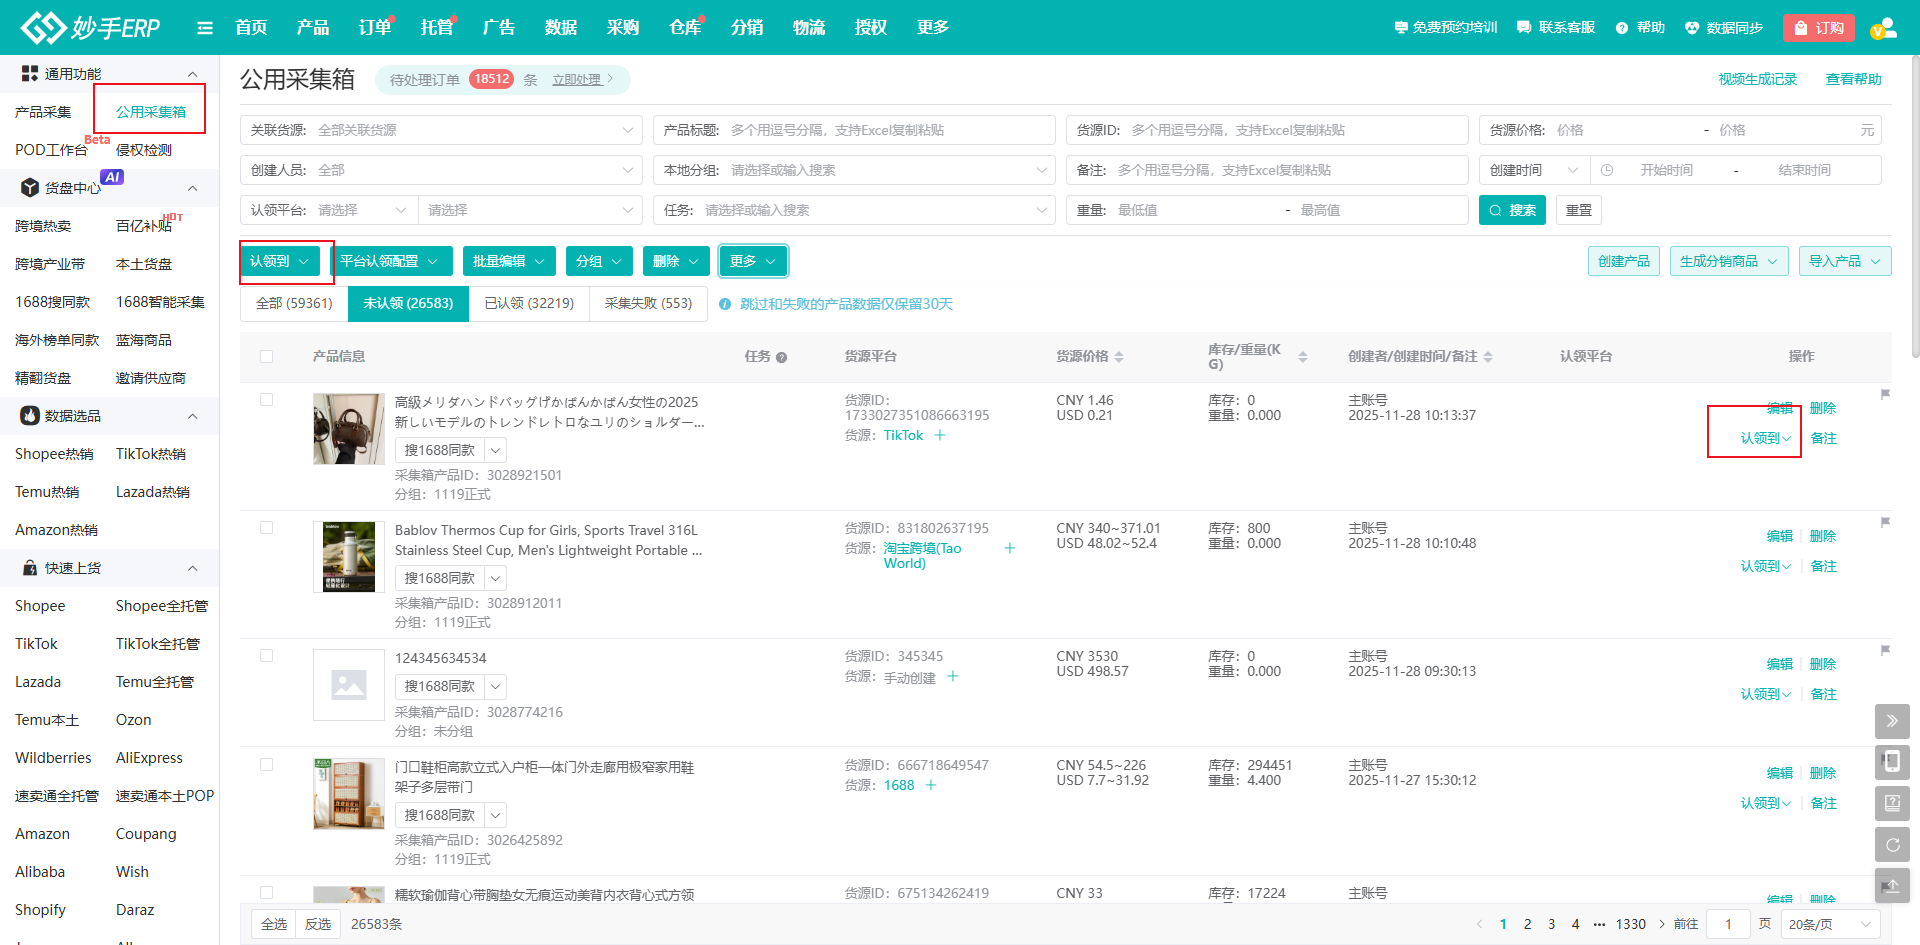Screen dimensions: 1920x945
Task: Open the user avatar in top bar
Action: [1883, 28]
